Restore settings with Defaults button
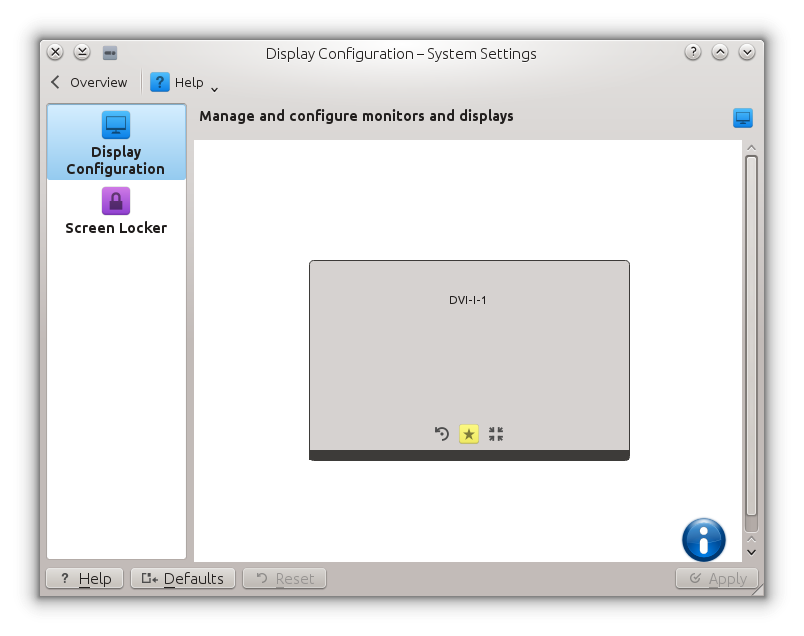804x636 pixels. (x=183, y=578)
